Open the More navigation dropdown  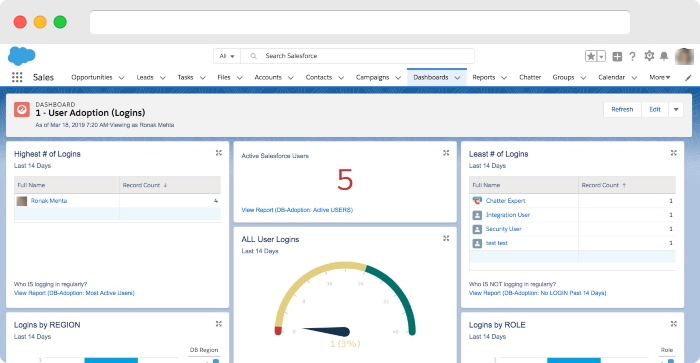(x=660, y=77)
